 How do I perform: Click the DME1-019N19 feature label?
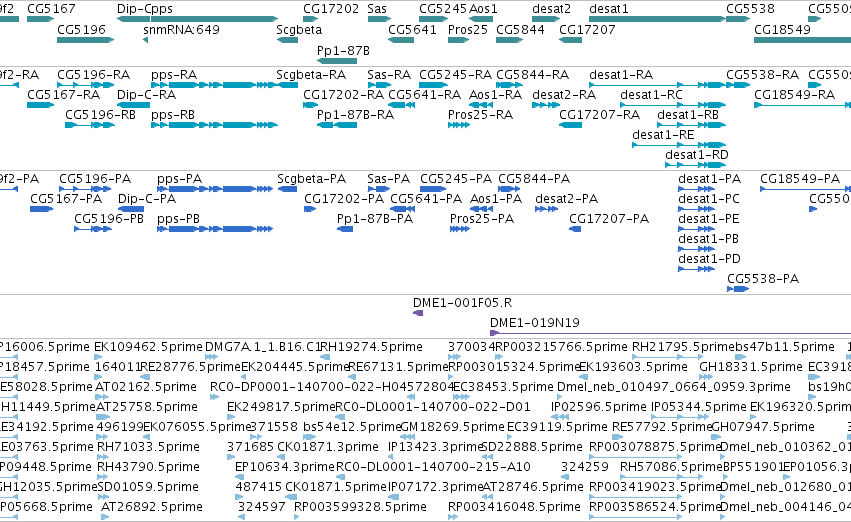tap(535, 323)
